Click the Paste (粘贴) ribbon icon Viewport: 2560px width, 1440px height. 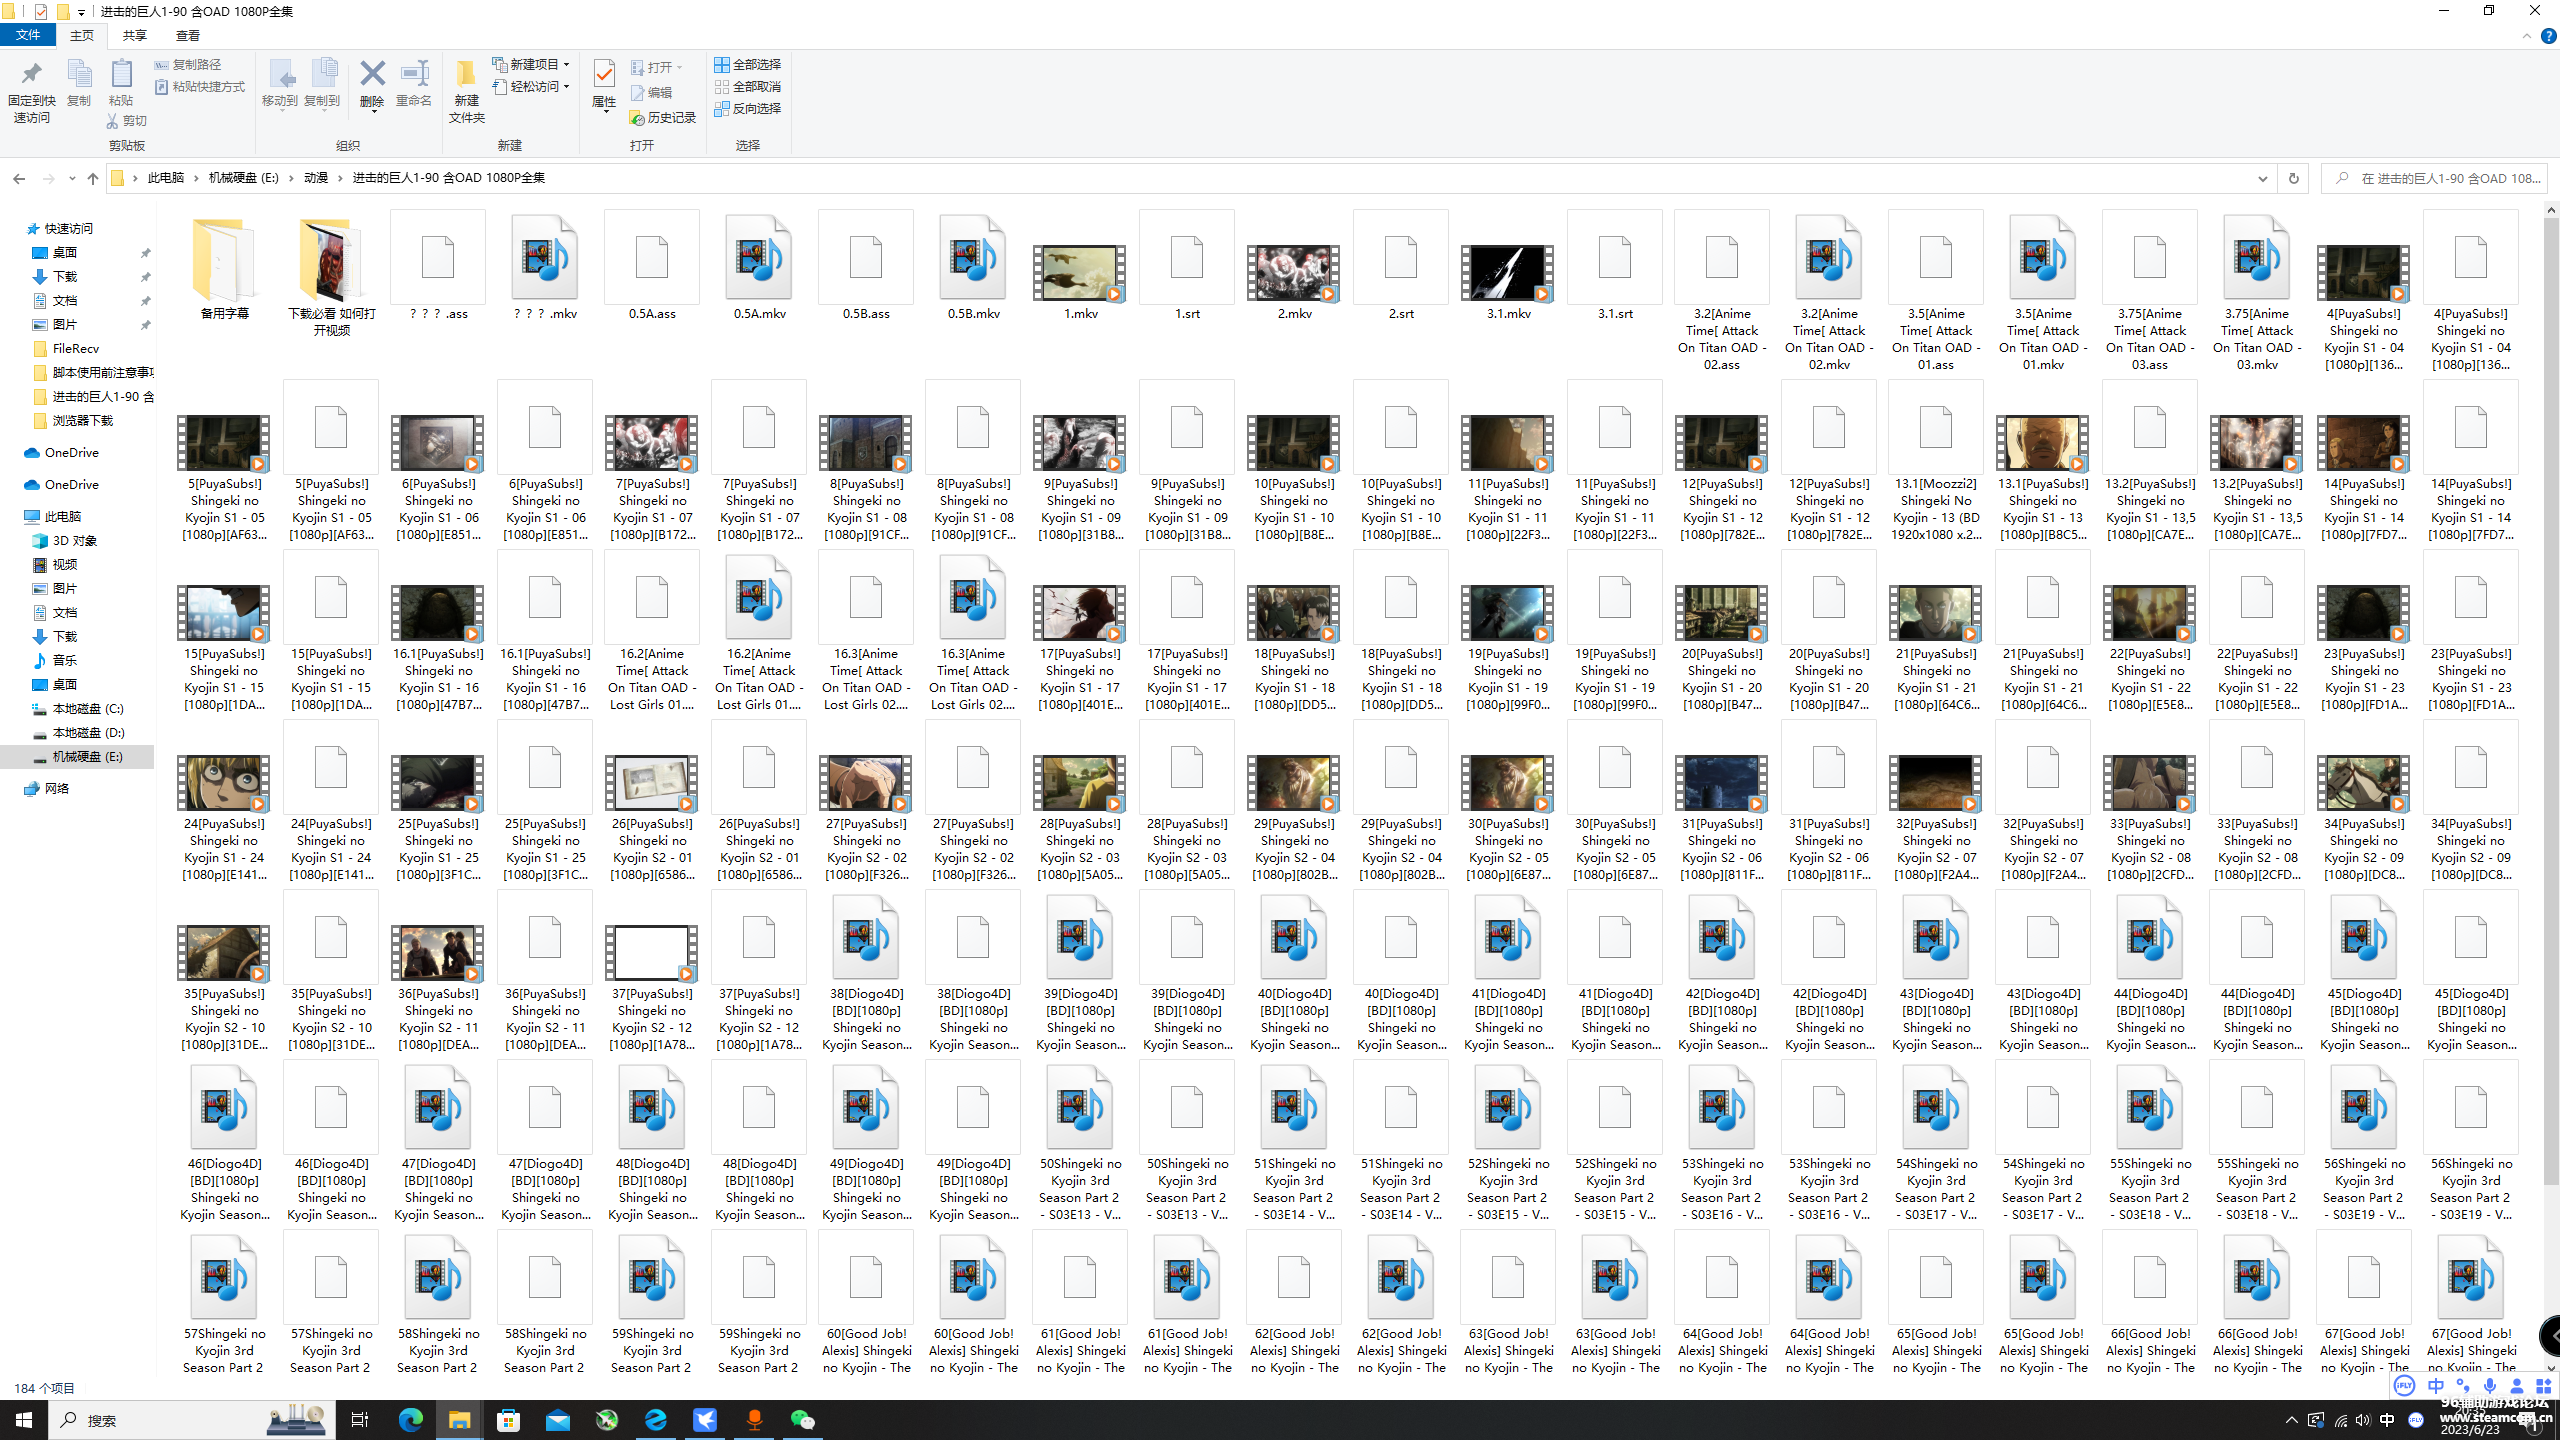pyautogui.click(x=121, y=76)
